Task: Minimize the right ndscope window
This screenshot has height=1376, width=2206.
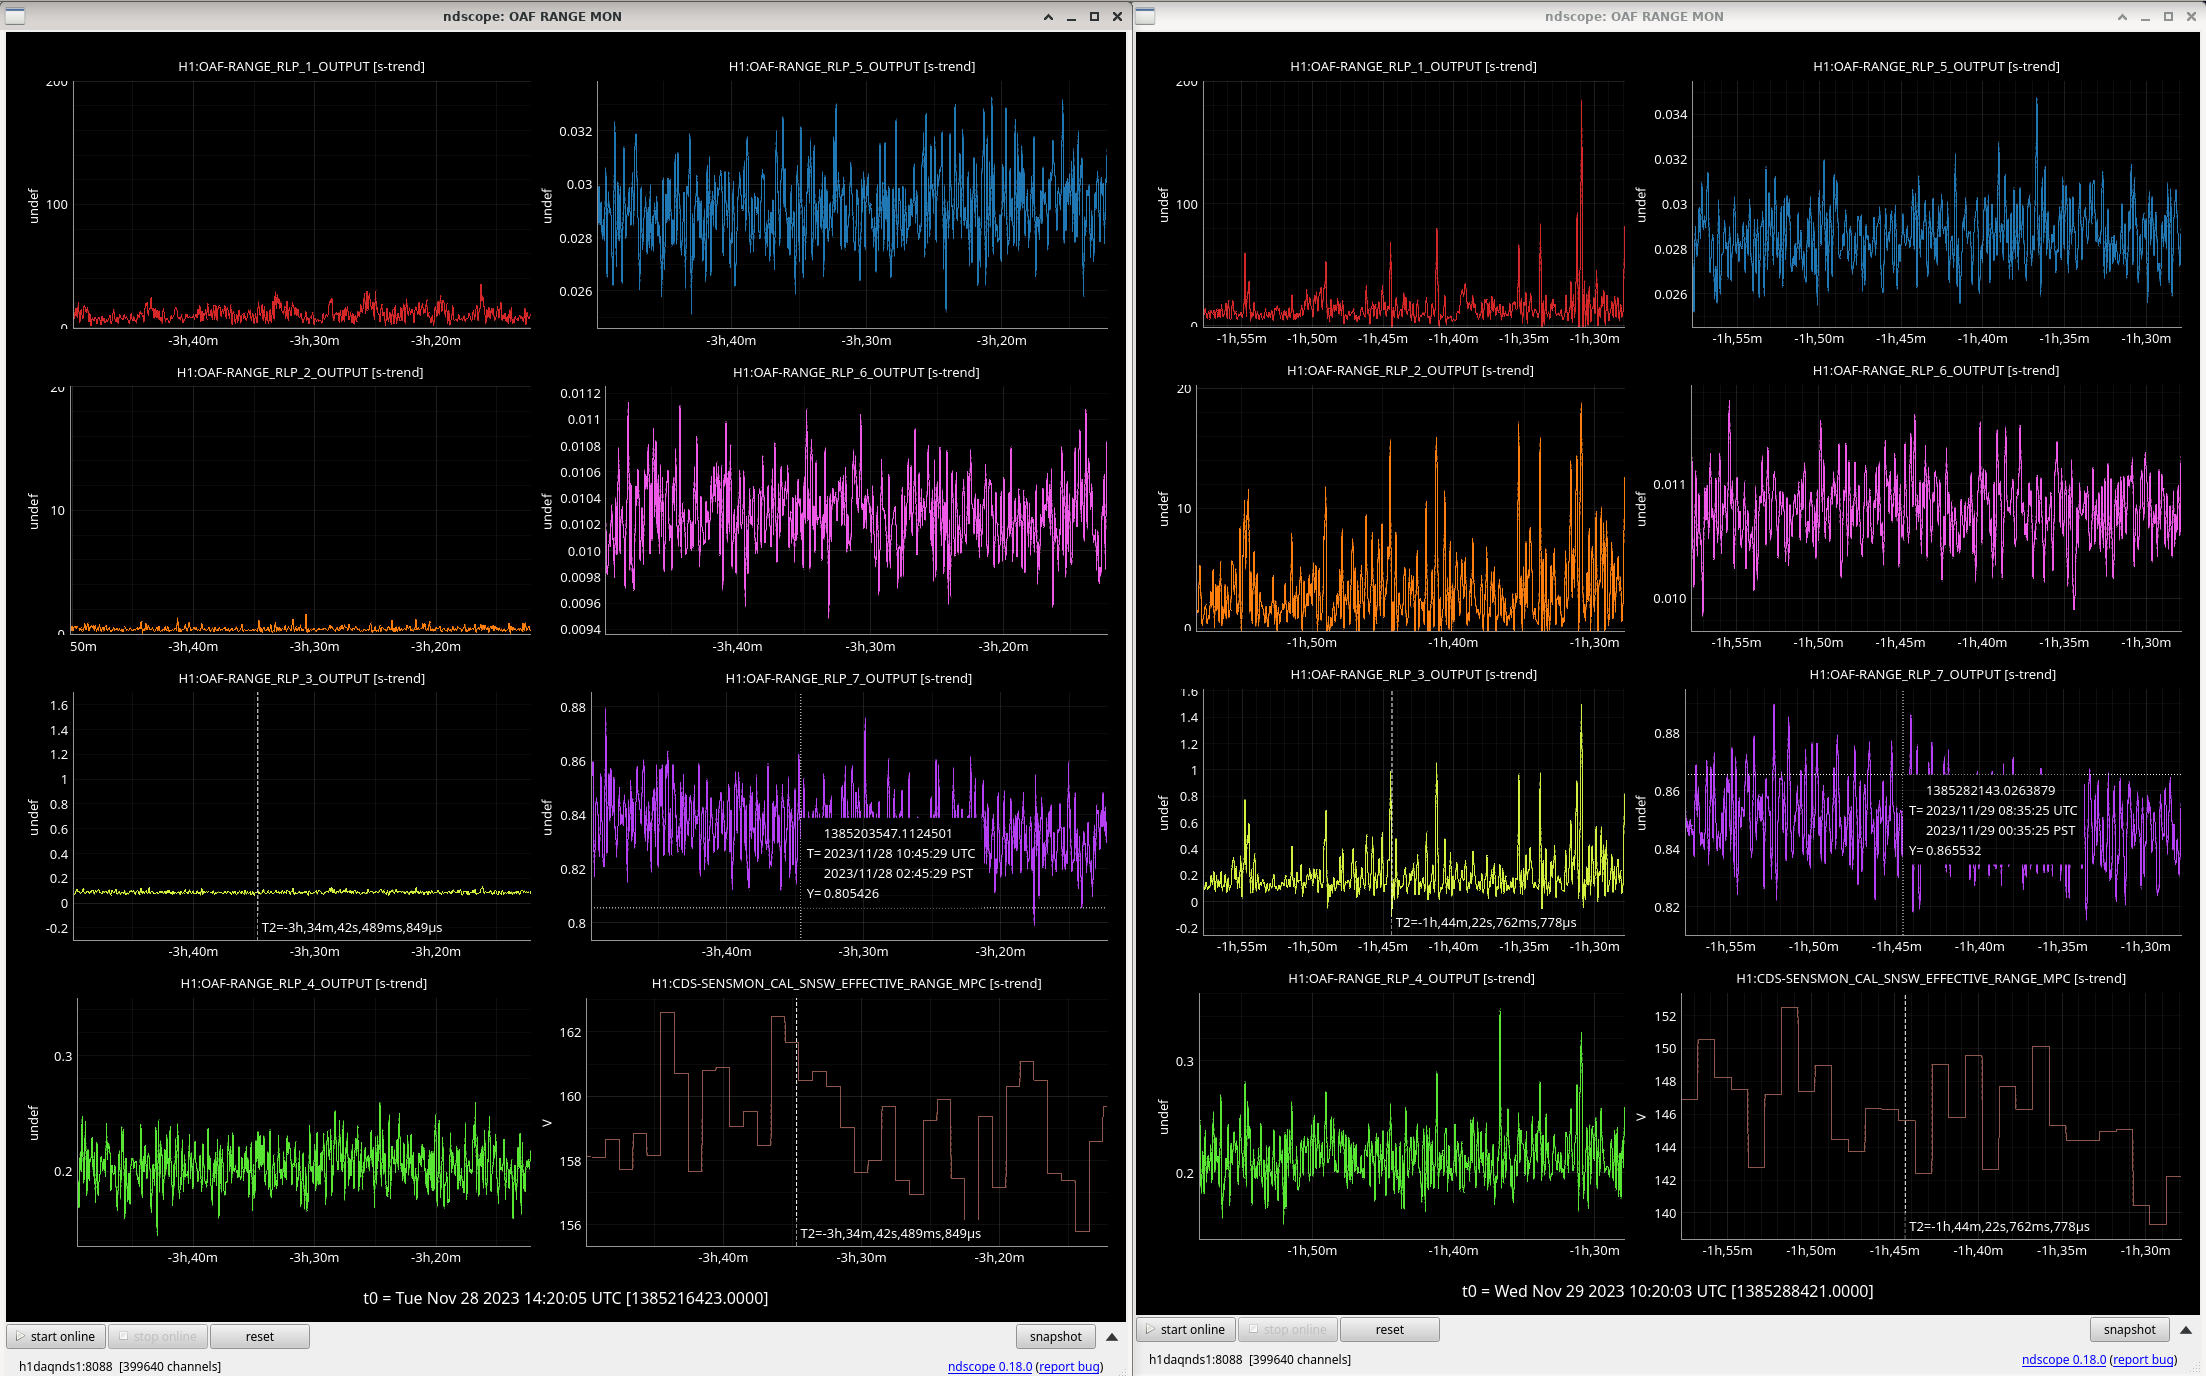Action: pyautogui.click(x=2145, y=16)
